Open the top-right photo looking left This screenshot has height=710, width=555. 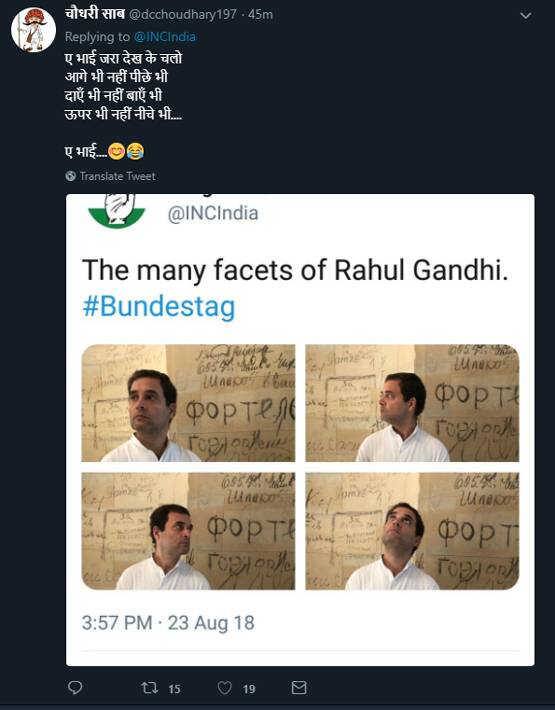click(x=412, y=403)
